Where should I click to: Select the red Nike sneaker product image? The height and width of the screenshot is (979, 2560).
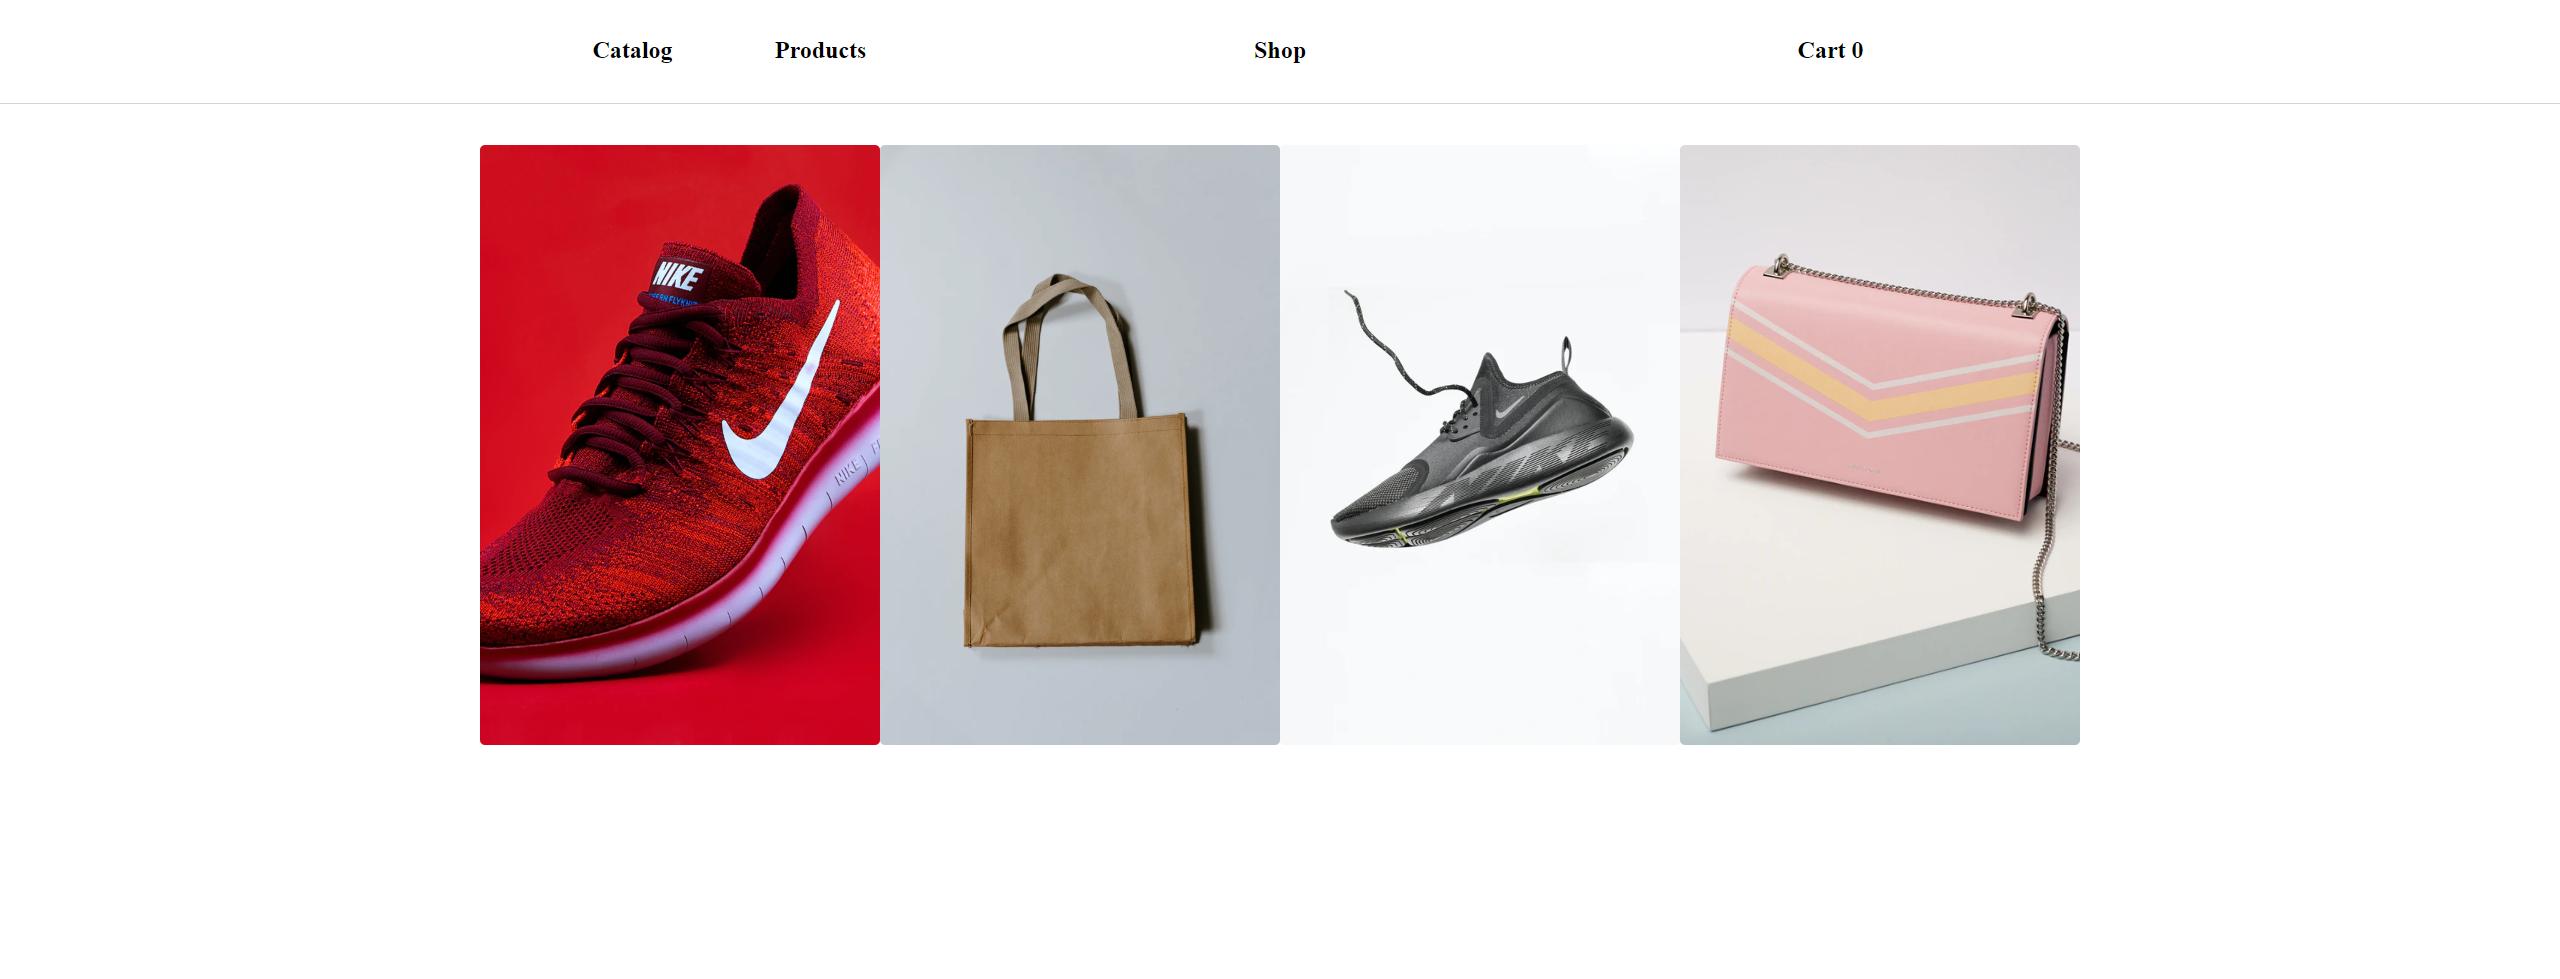point(680,445)
